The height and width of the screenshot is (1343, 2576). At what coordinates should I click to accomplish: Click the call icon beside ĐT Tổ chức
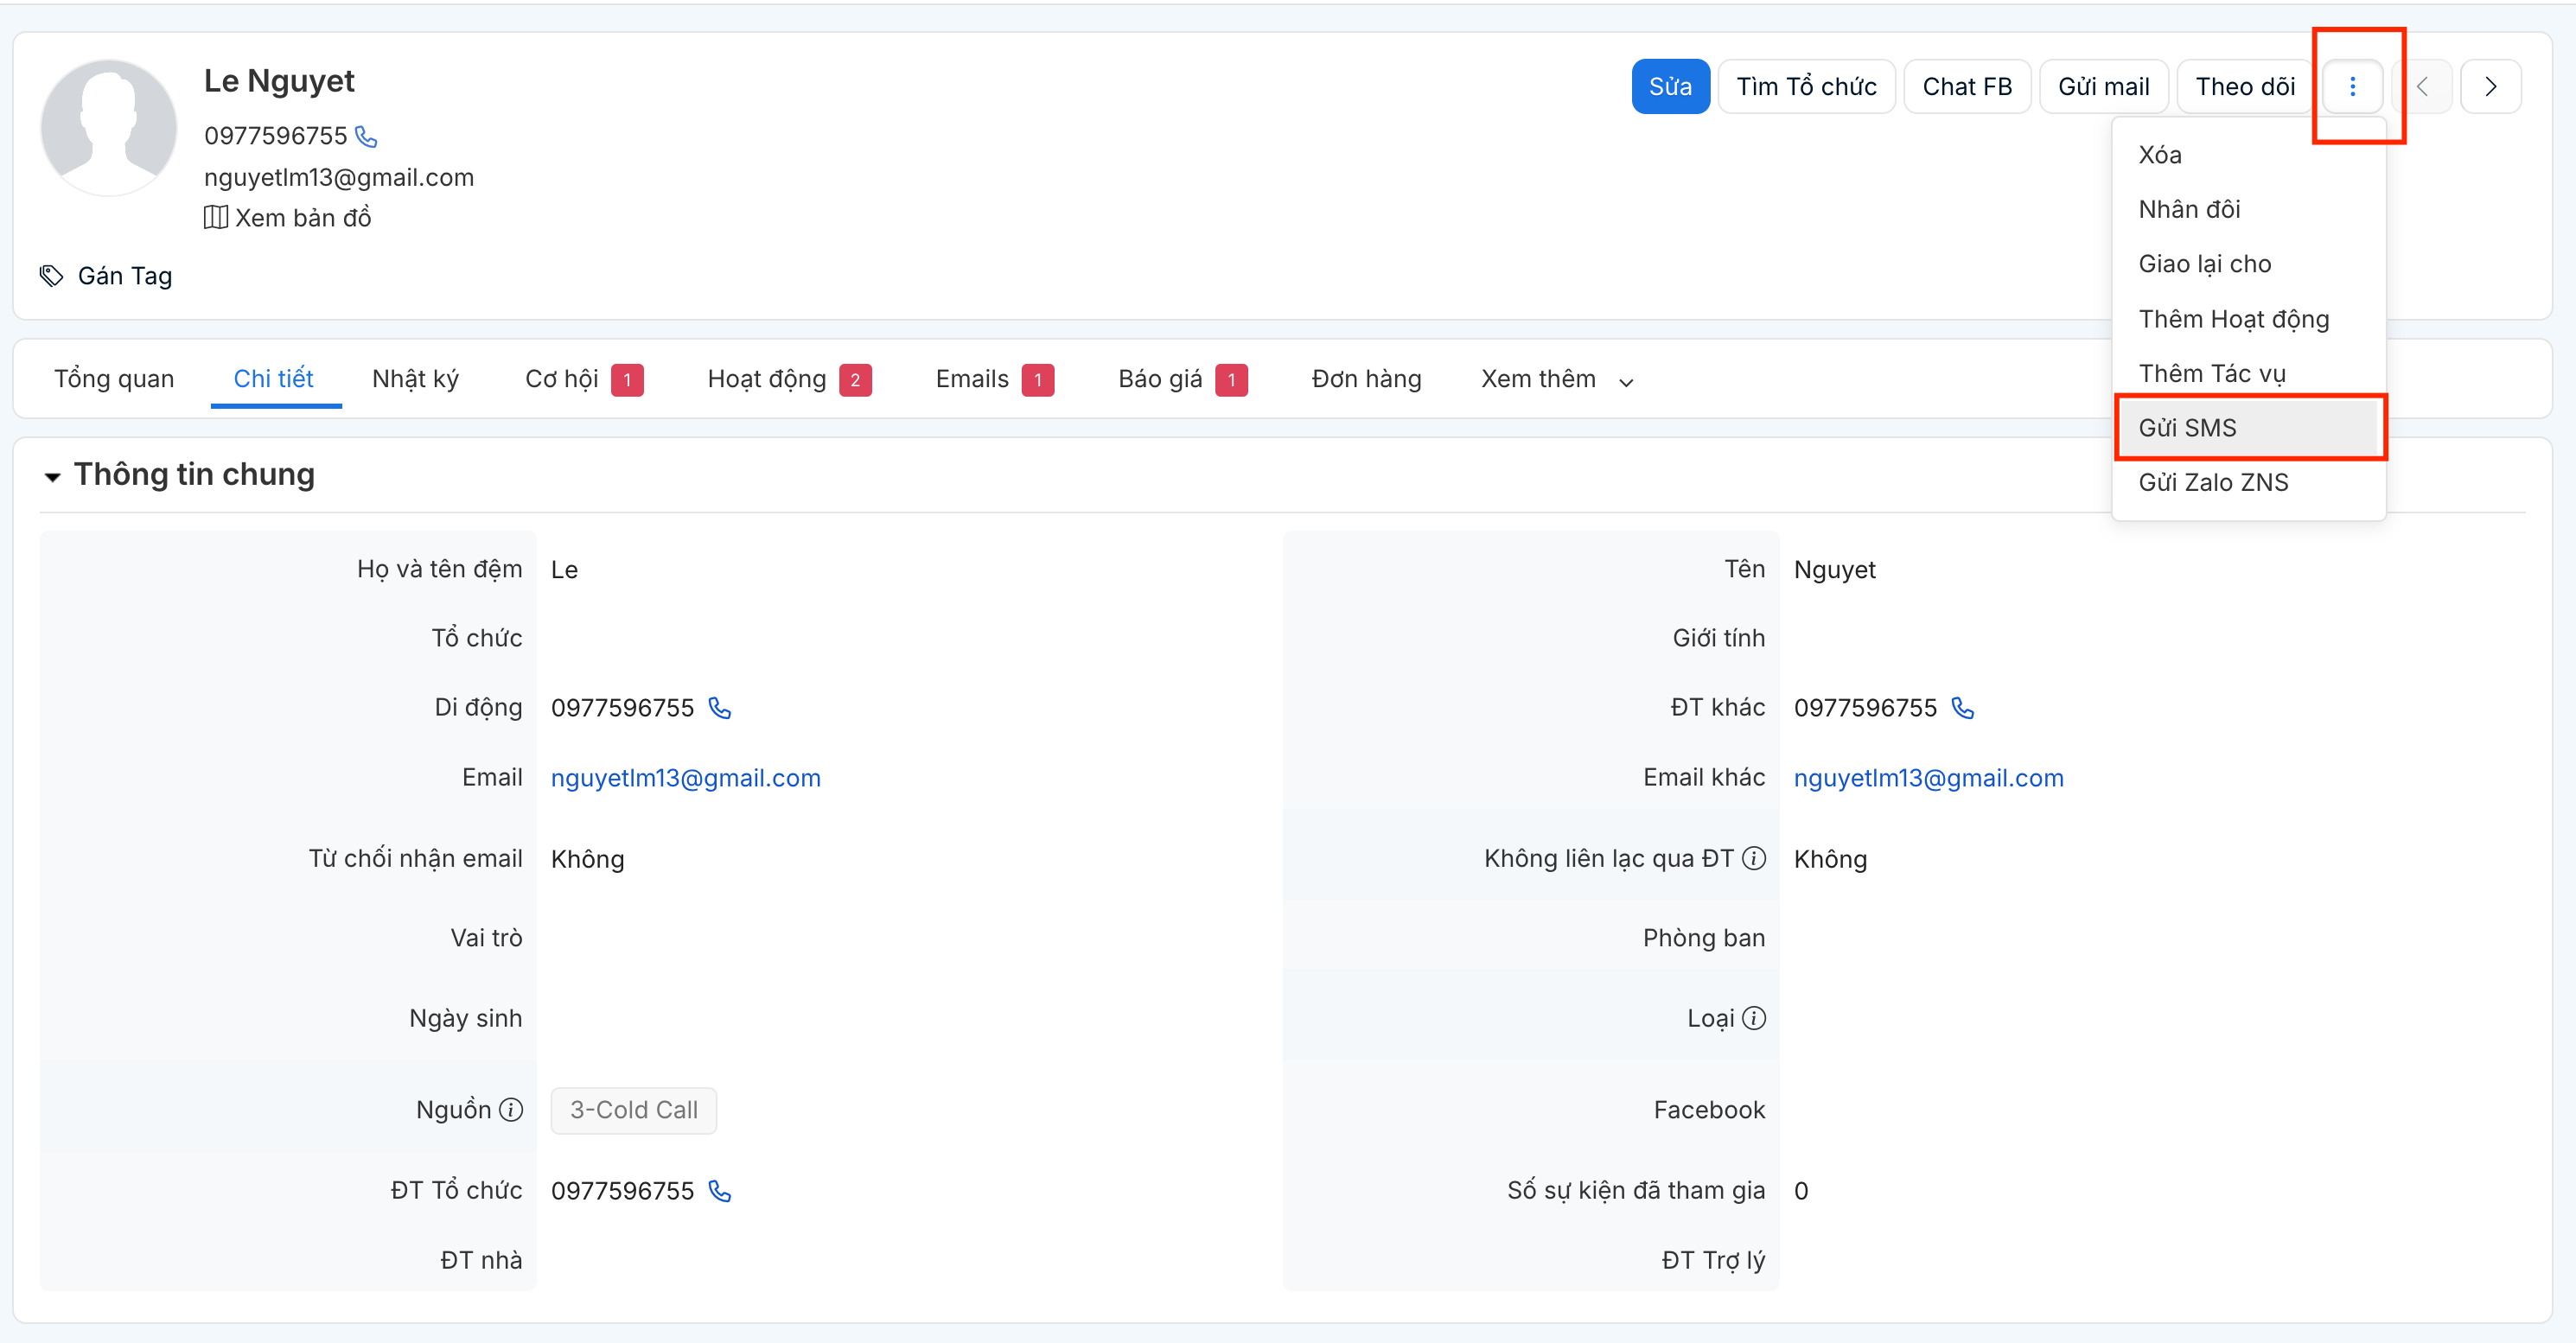pyautogui.click(x=720, y=1191)
